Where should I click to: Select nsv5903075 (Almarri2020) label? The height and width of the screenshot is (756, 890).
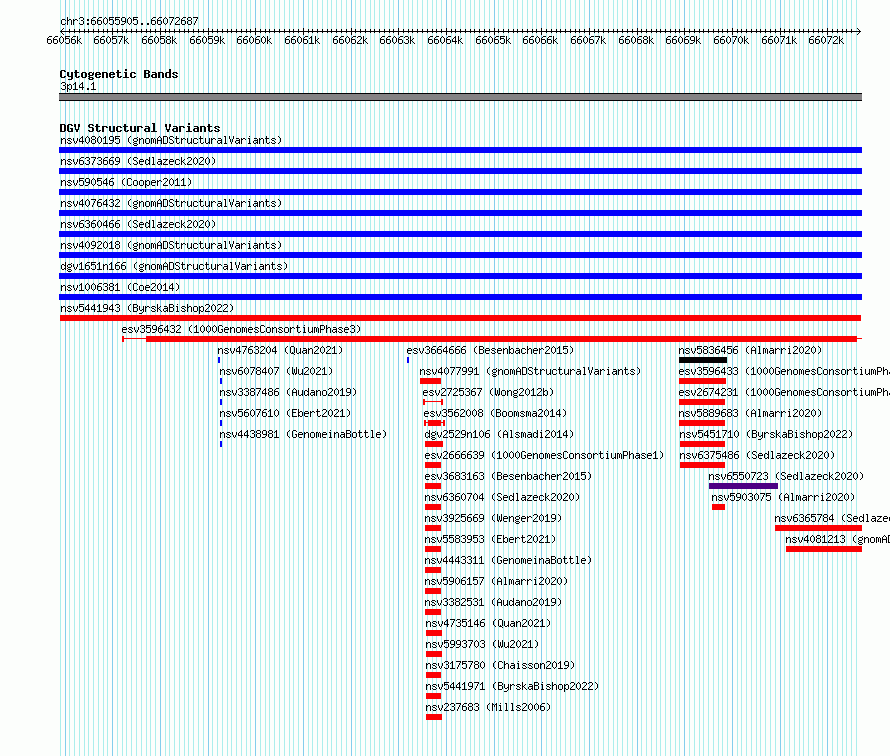783,497
